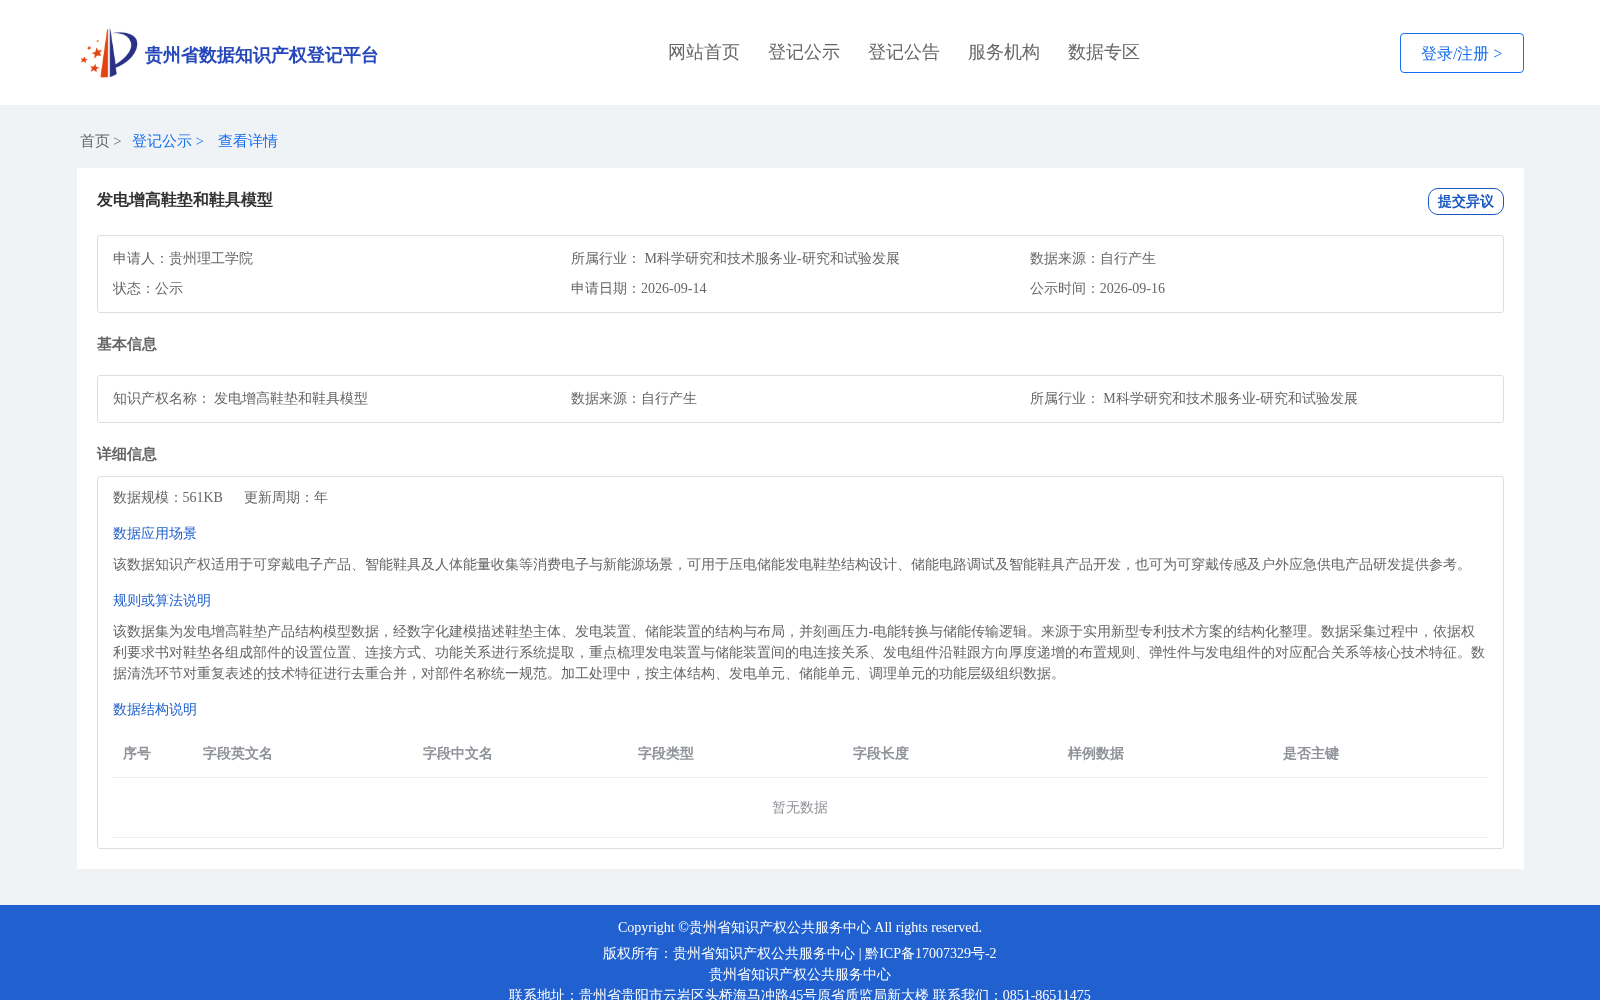Open 数据专区 in the top menu

1104,52
